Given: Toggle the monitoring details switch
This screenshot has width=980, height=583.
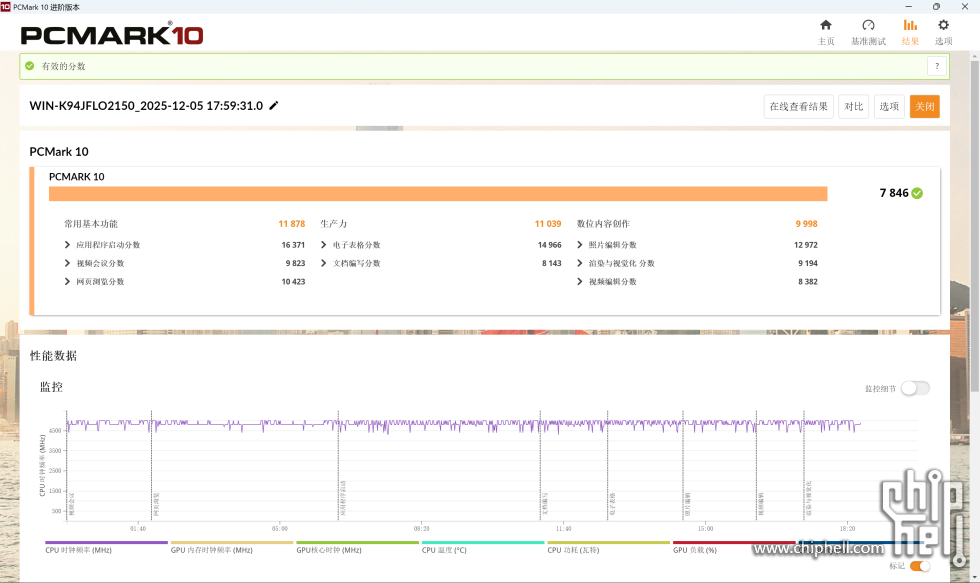Looking at the screenshot, I should 914,388.
